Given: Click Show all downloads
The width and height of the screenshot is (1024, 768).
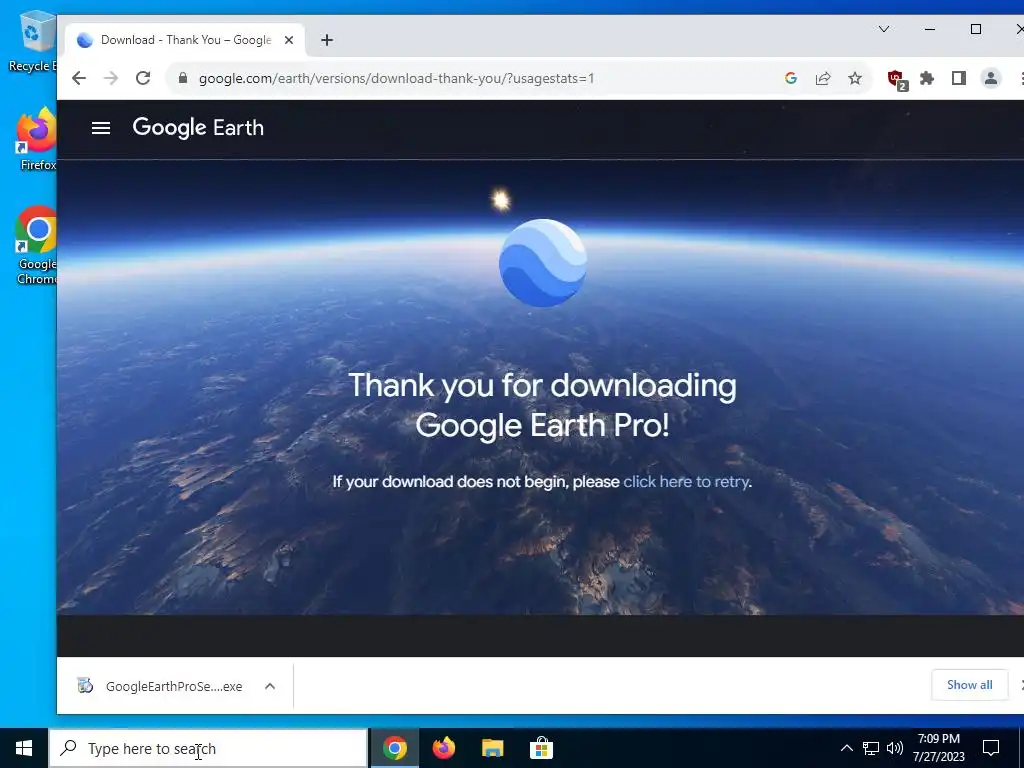Looking at the screenshot, I should (x=970, y=685).
